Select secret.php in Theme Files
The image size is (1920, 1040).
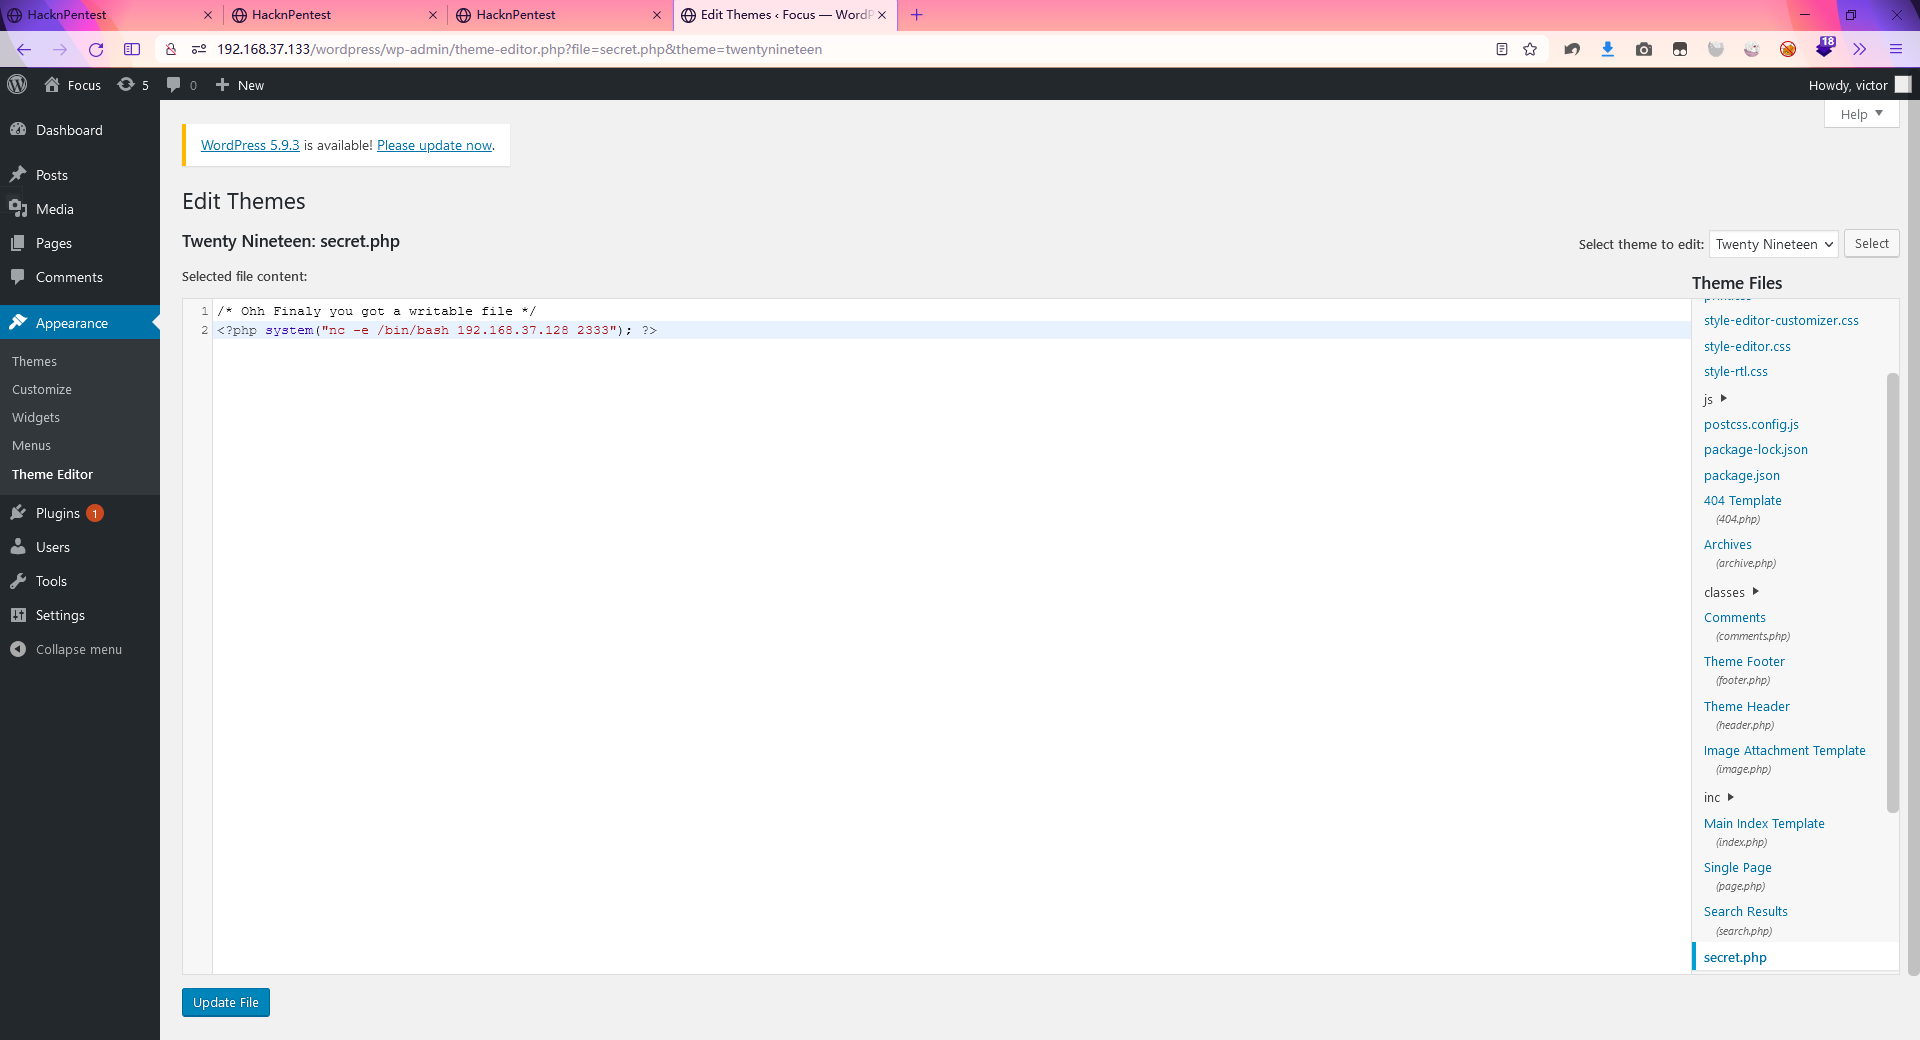pyautogui.click(x=1735, y=957)
